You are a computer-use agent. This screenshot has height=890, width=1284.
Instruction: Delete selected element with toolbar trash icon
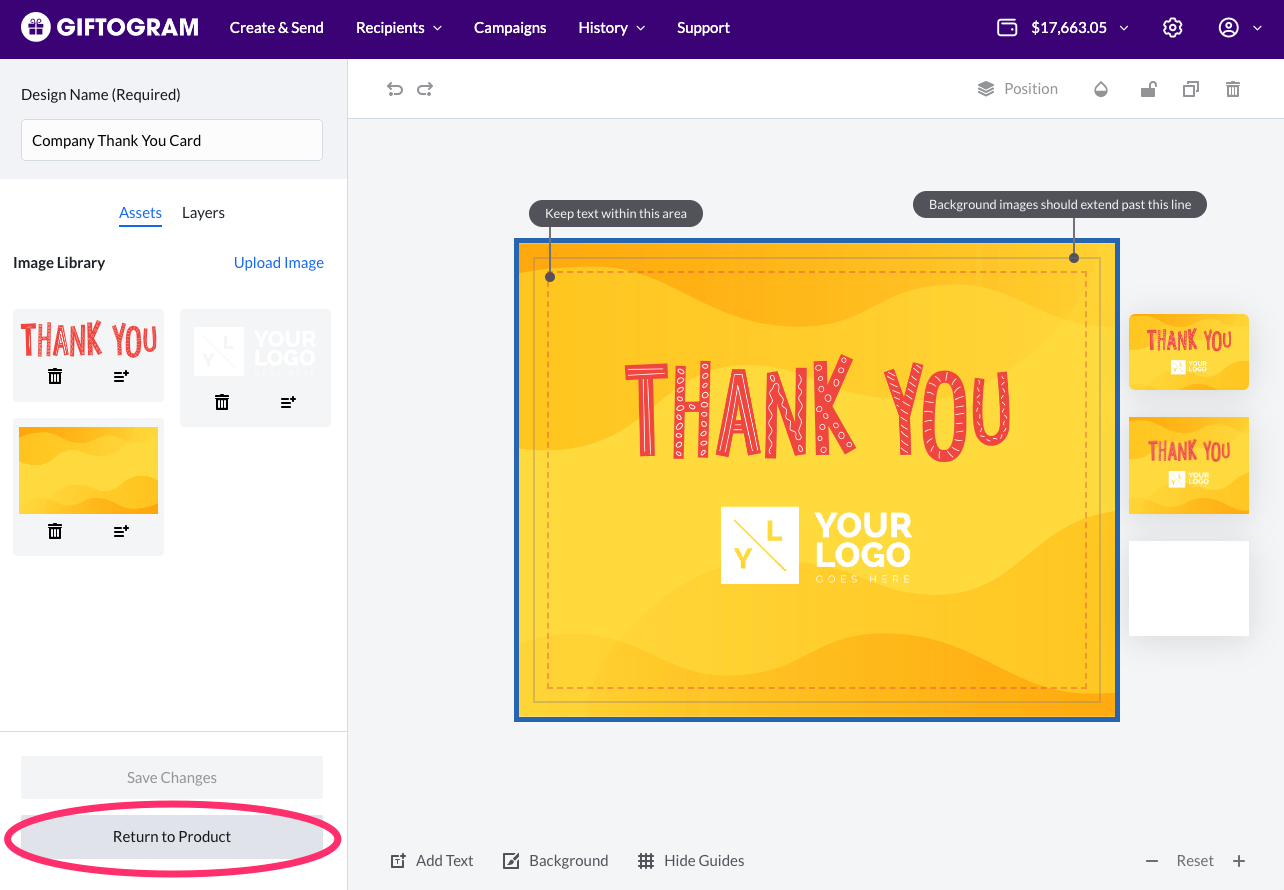[1233, 89]
